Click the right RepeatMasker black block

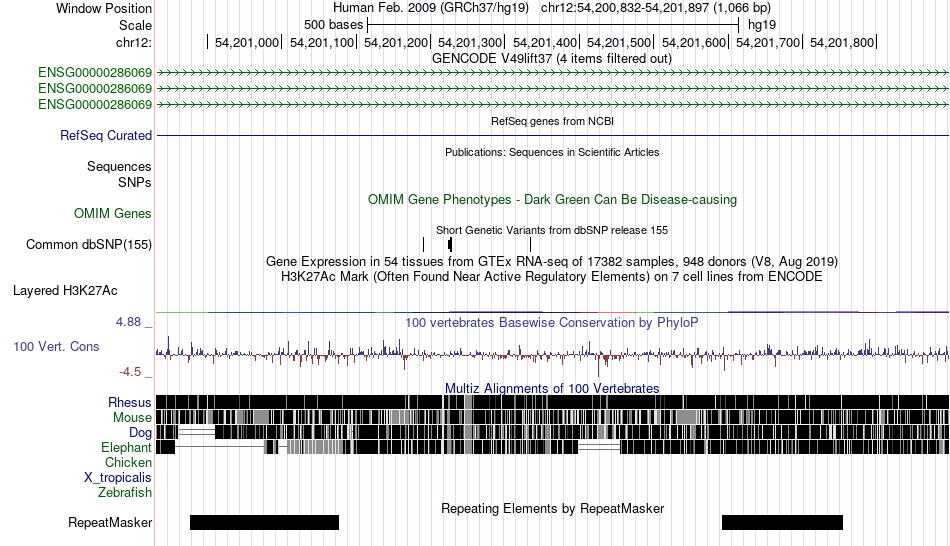pyautogui.click(x=782, y=522)
